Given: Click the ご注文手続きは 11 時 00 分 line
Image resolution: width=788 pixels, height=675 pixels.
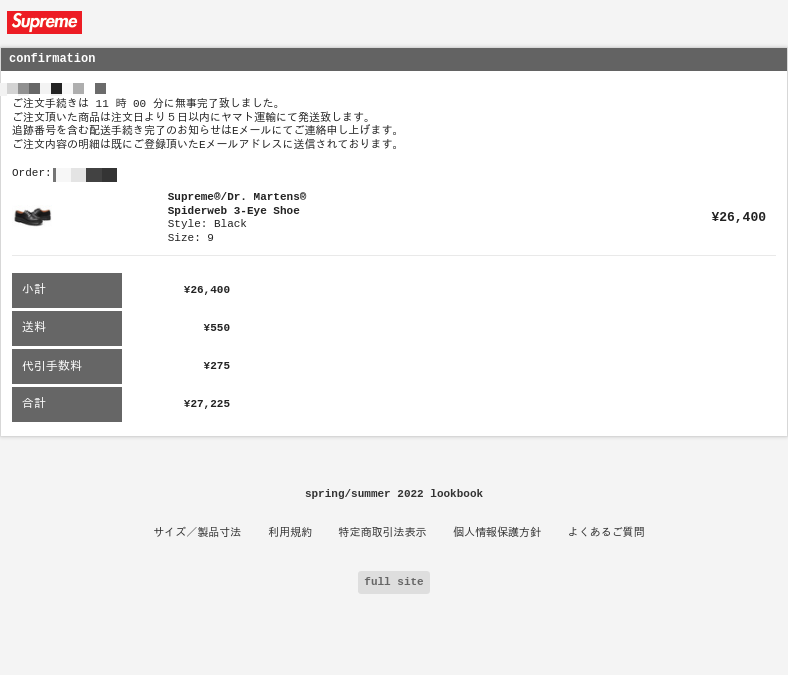Looking at the screenshot, I should click(146, 104).
